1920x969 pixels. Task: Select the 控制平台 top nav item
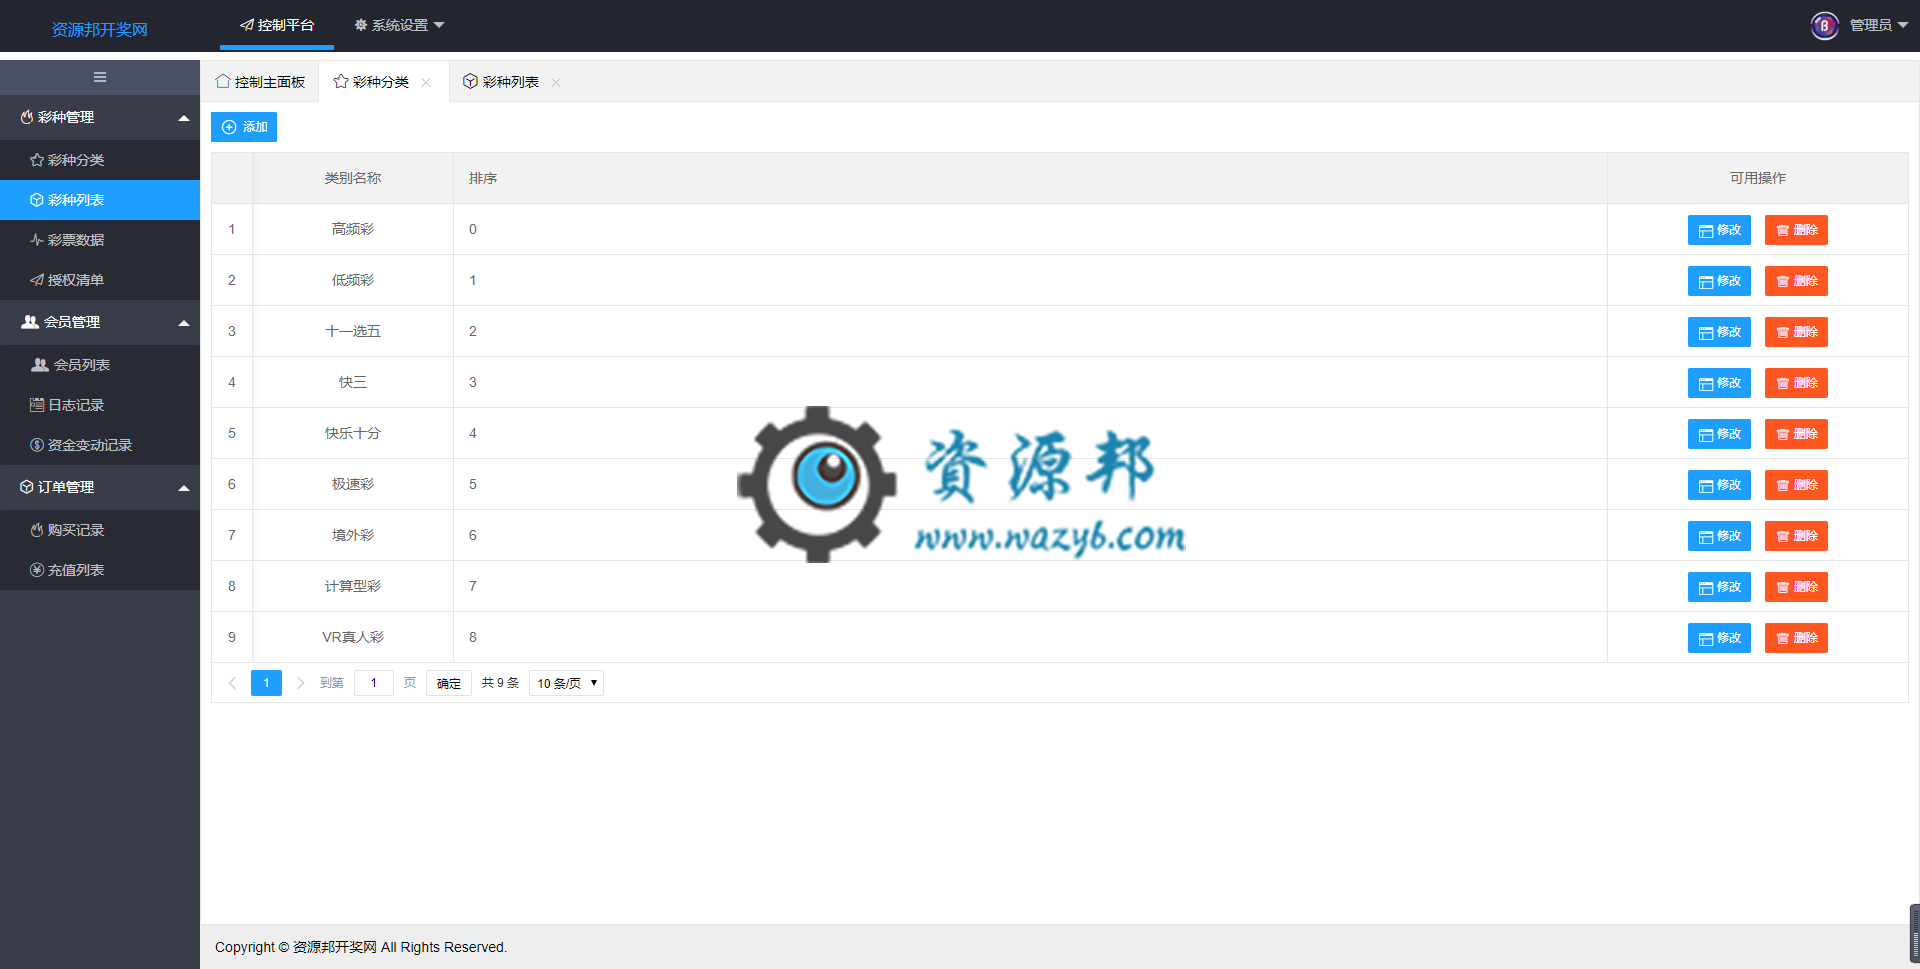point(277,25)
